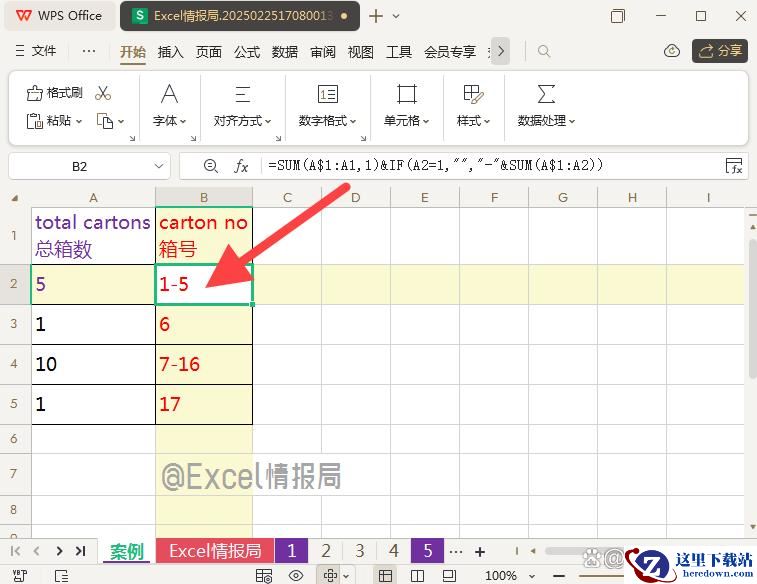Go to the next sheet with the arrow
This screenshot has width=757, height=584.
pyautogui.click(x=59, y=551)
